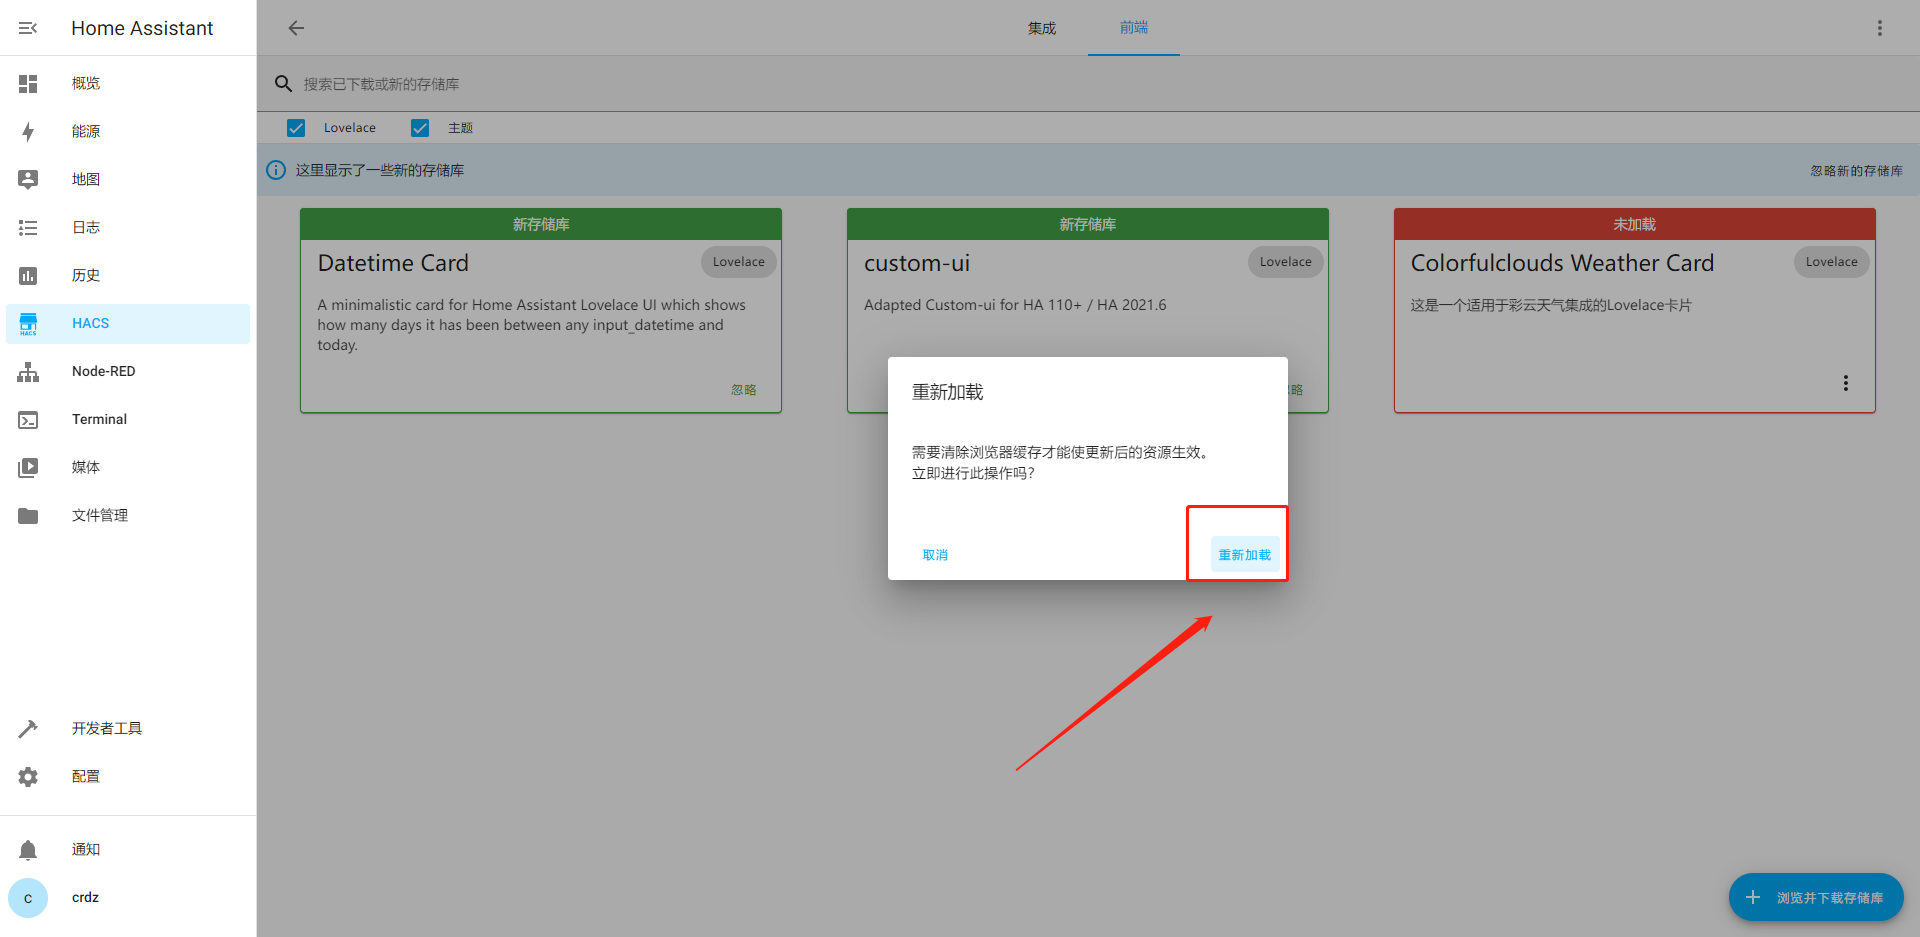
Task: Open the developer tools hammer icon
Action: coord(28,729)
